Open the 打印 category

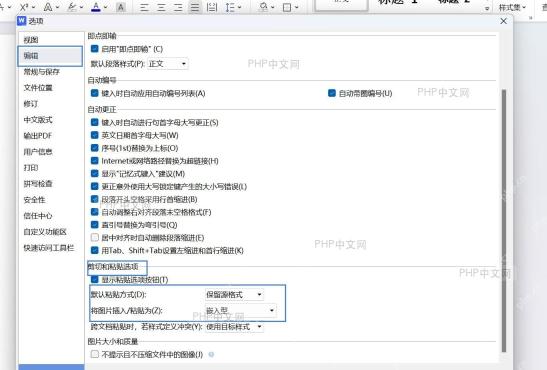tap(31, 168)
